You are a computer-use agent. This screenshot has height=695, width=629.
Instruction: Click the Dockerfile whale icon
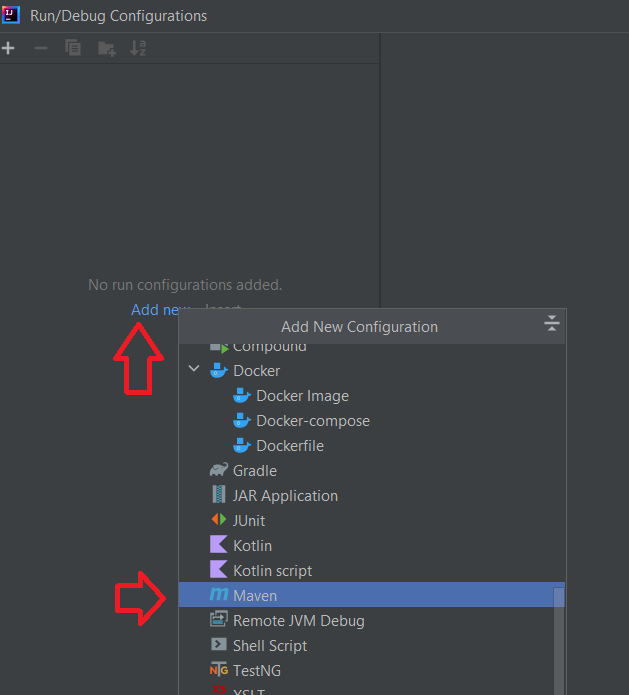[242, 445]
